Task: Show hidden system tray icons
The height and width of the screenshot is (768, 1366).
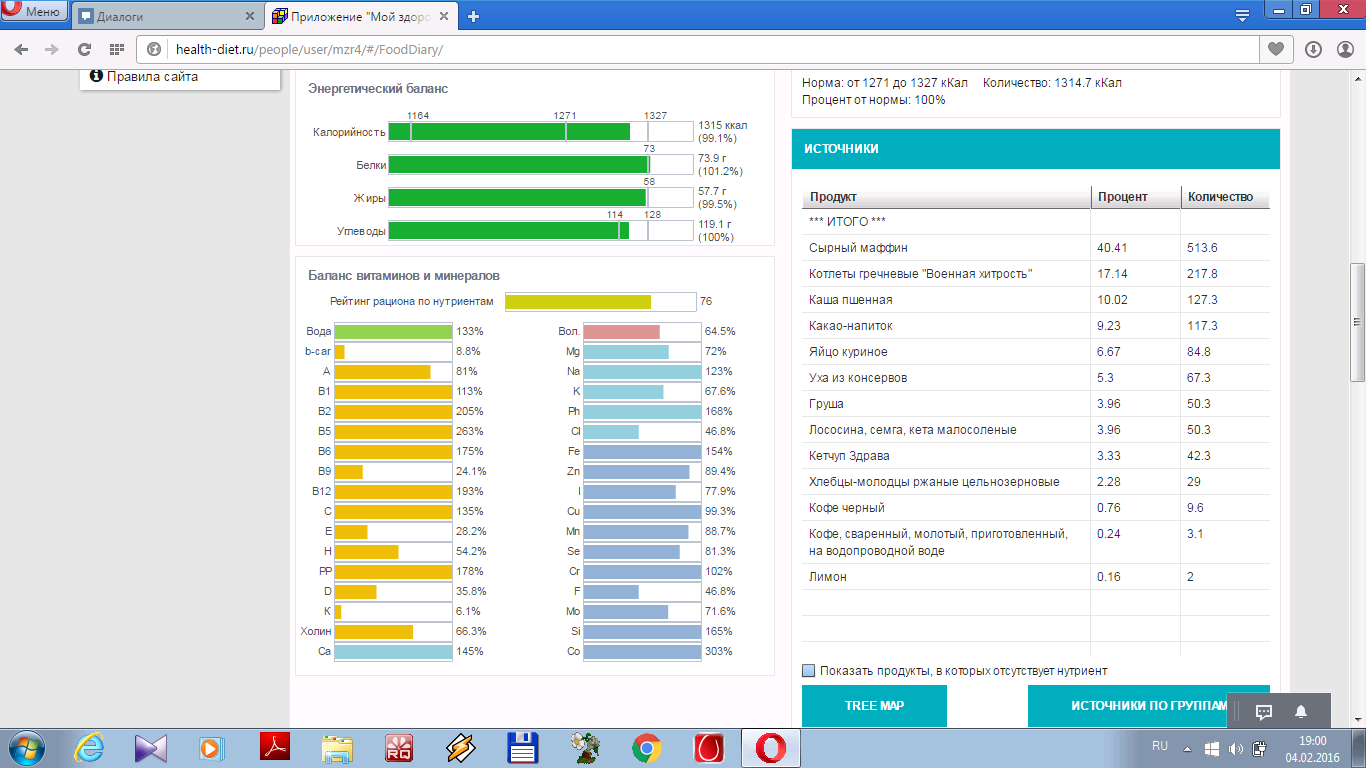Action: [1187, 748]
